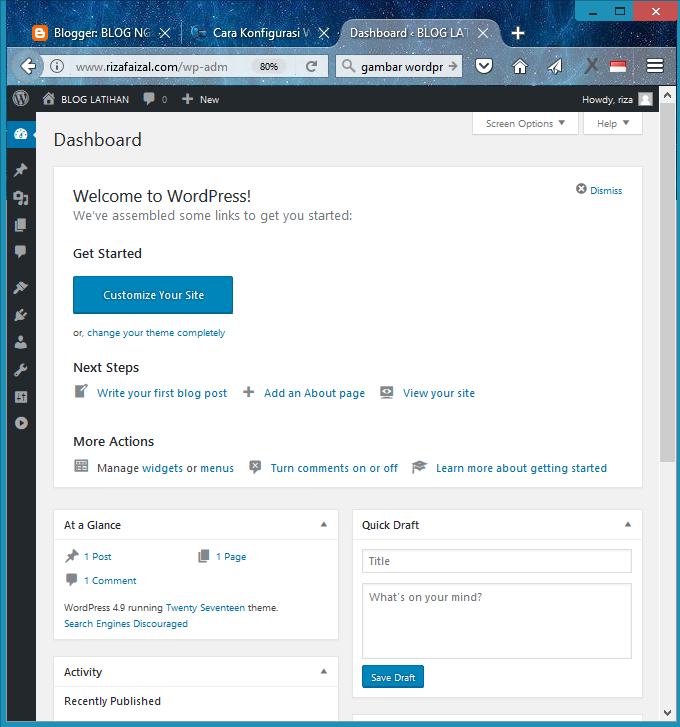The width and height of the screenshot is (680, 727).
Task: Open the Pages sidebar icon
Action: click(20, 225)
